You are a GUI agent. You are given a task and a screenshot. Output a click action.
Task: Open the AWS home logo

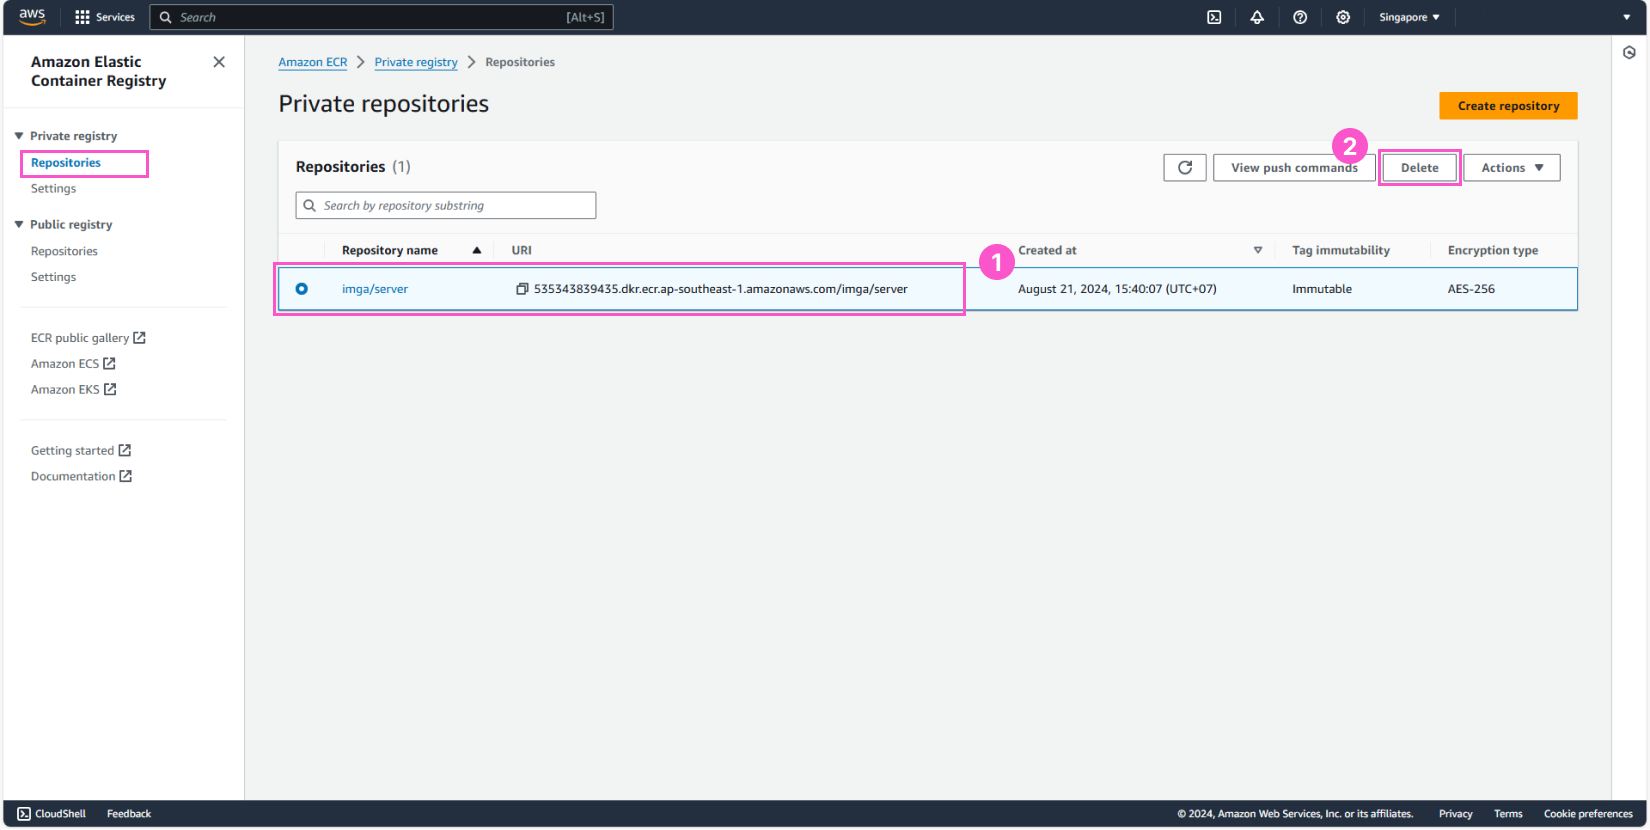click(32, 17)
